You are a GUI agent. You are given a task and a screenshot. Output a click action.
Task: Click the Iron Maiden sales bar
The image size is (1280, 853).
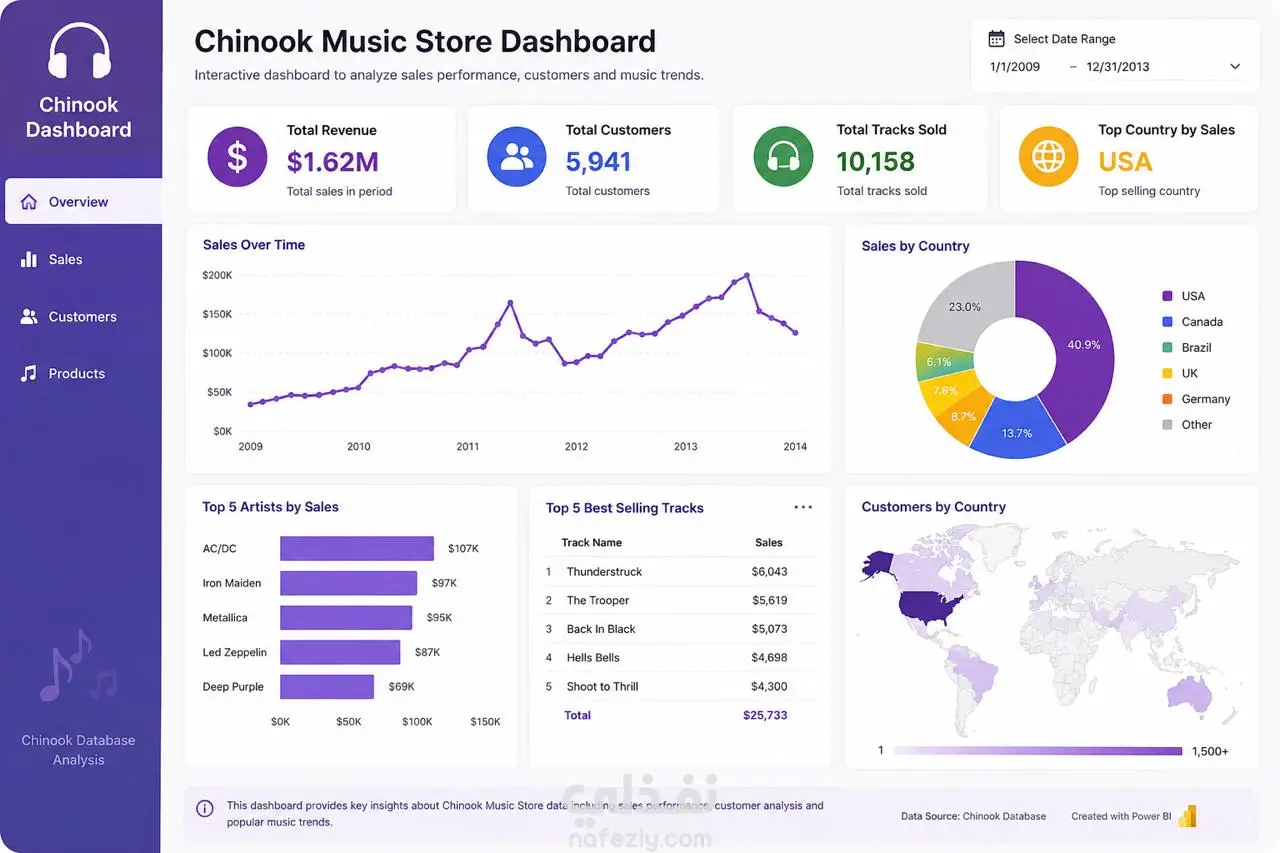coord(348,583)
